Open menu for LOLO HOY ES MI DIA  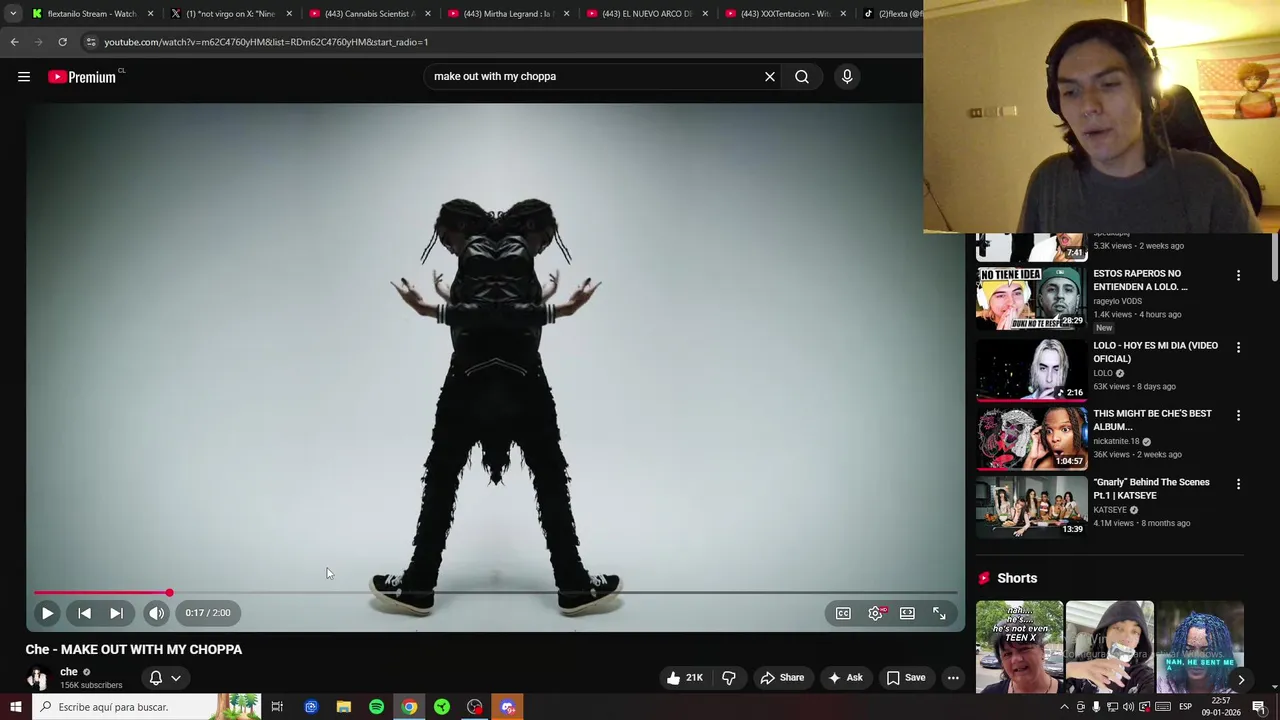point(1238,347)
